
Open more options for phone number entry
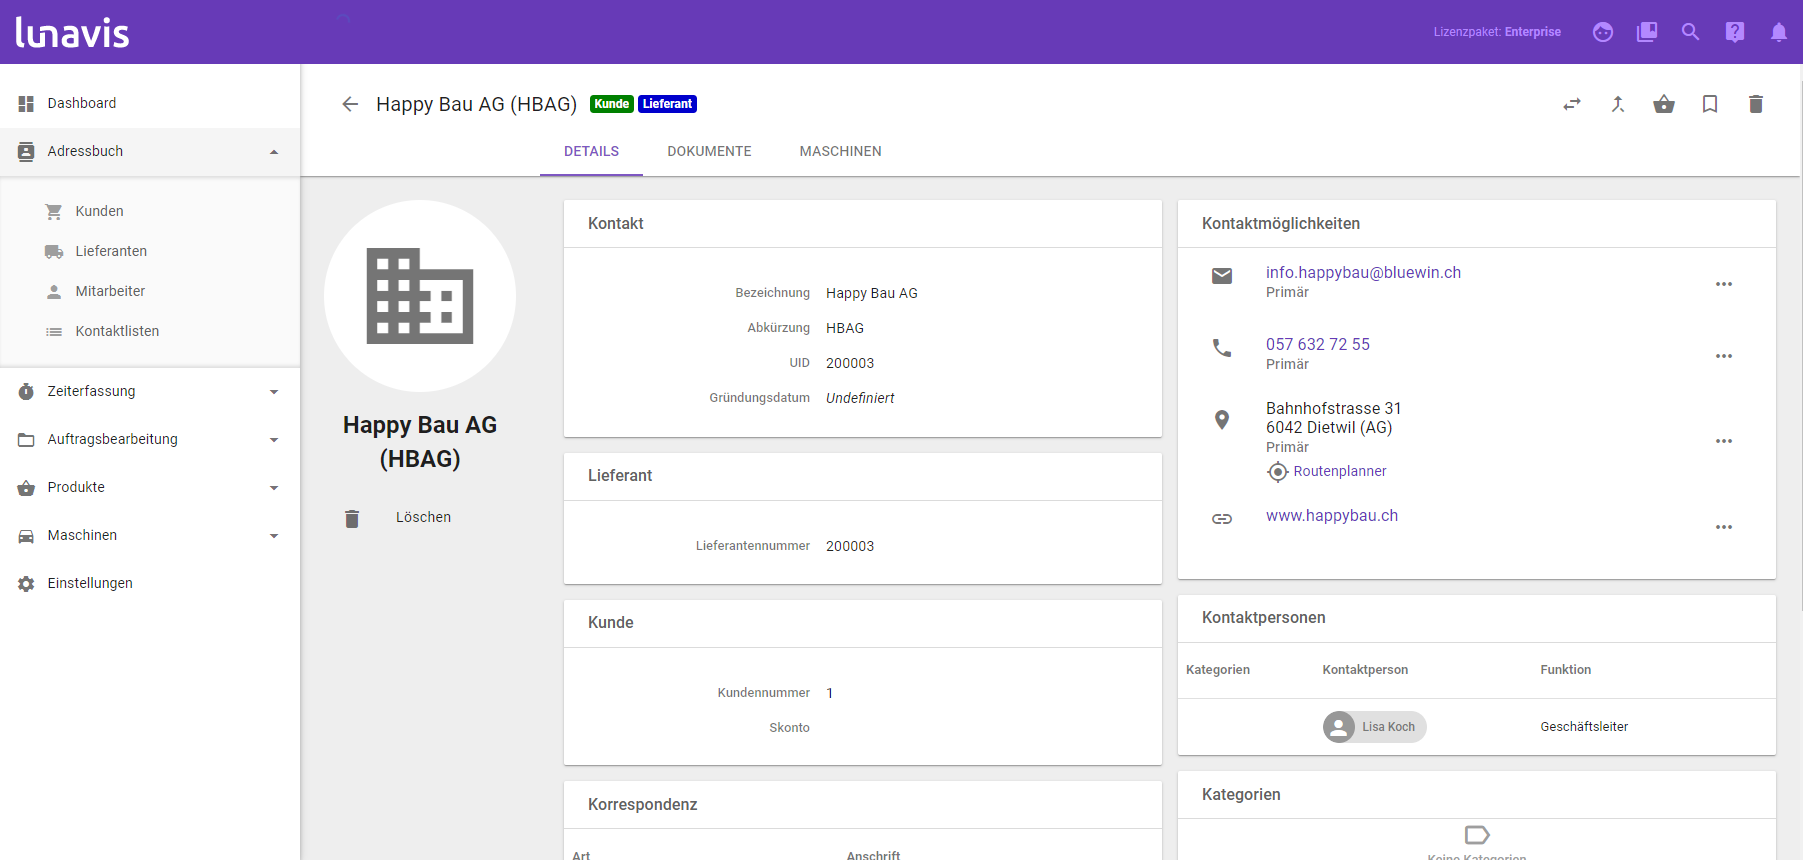coord(1724,356)
